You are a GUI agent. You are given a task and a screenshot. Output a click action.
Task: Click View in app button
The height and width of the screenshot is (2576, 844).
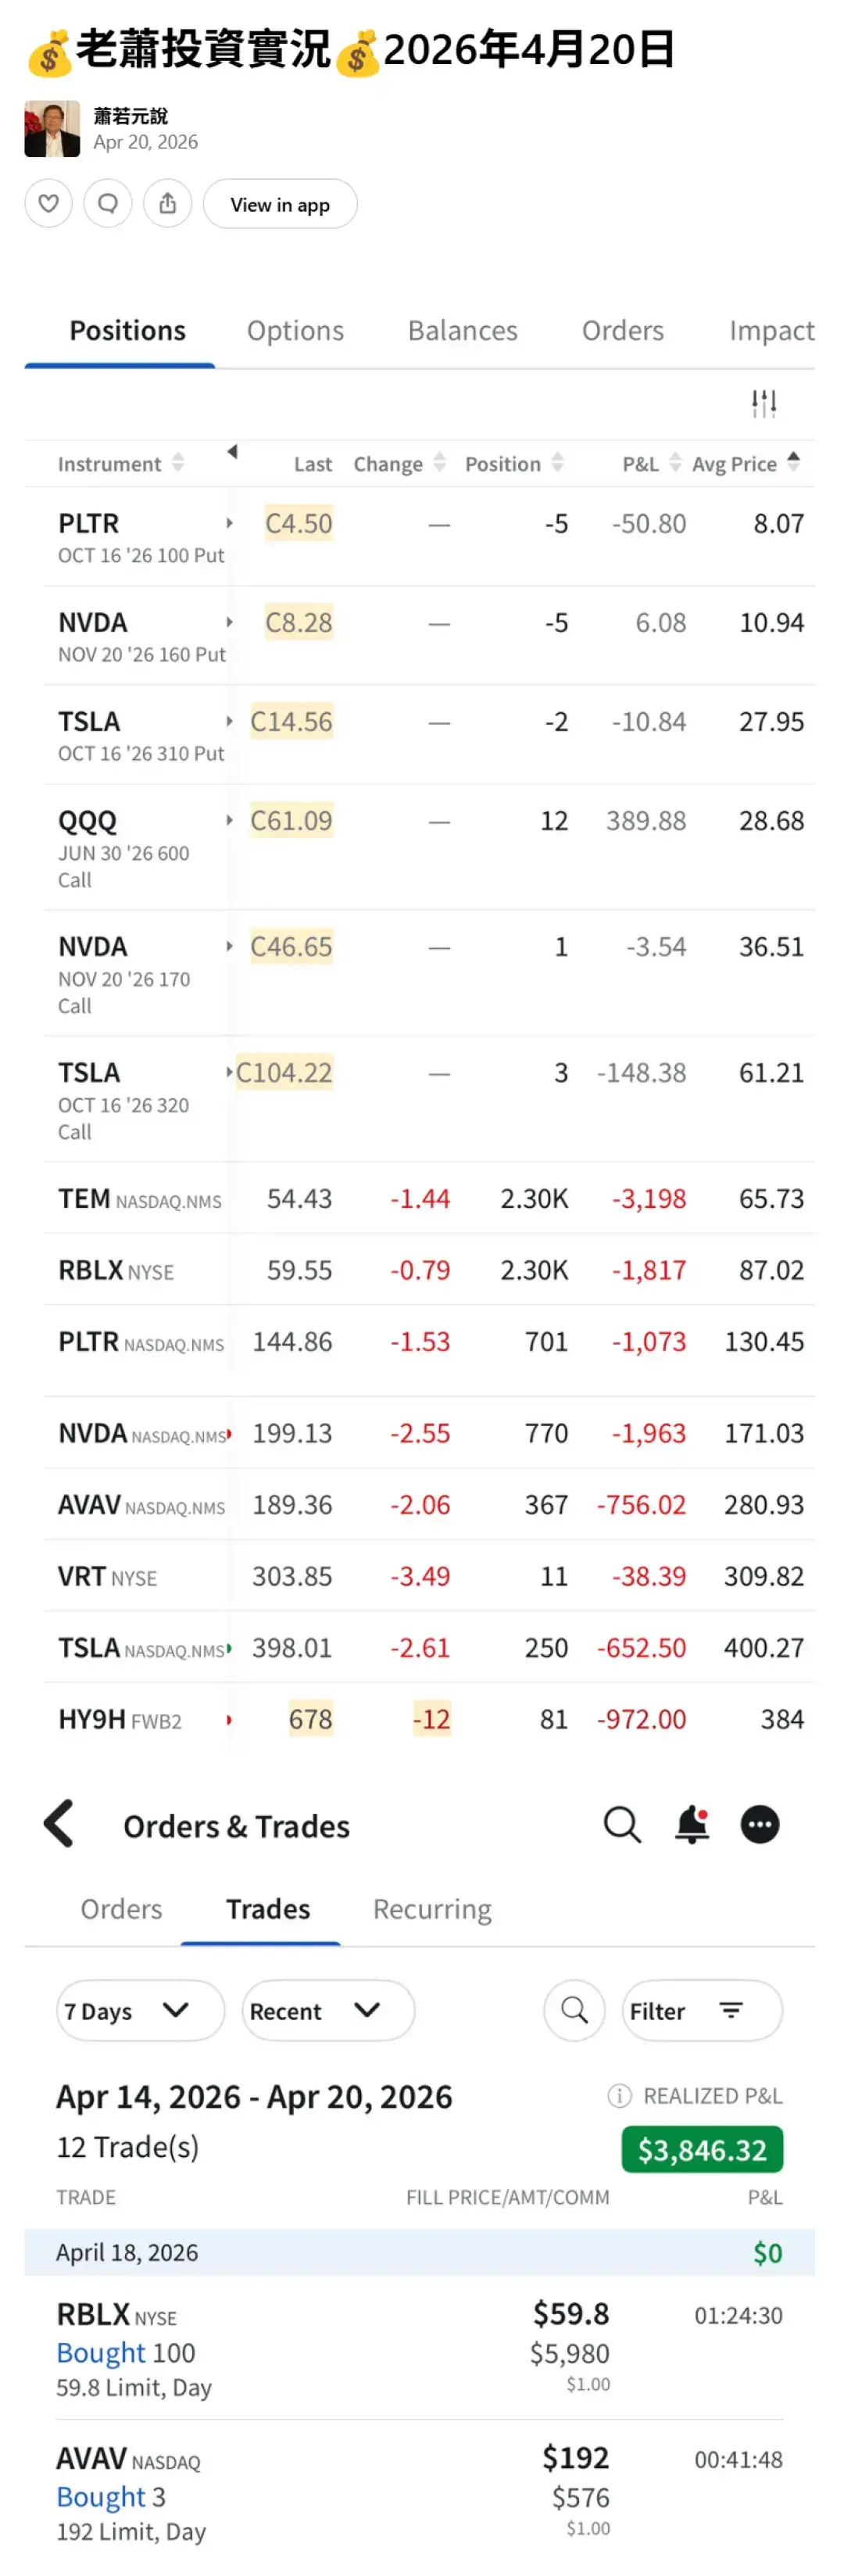click(280, 204)
